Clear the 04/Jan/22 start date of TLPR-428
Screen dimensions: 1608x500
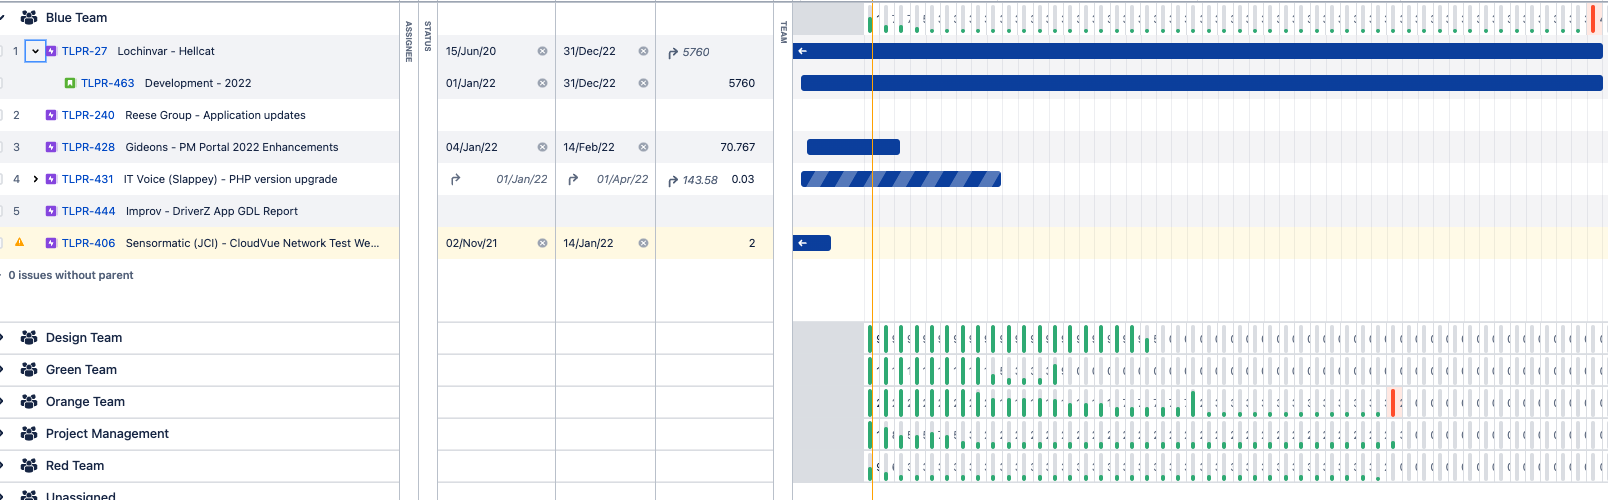(x=542, y=147)
